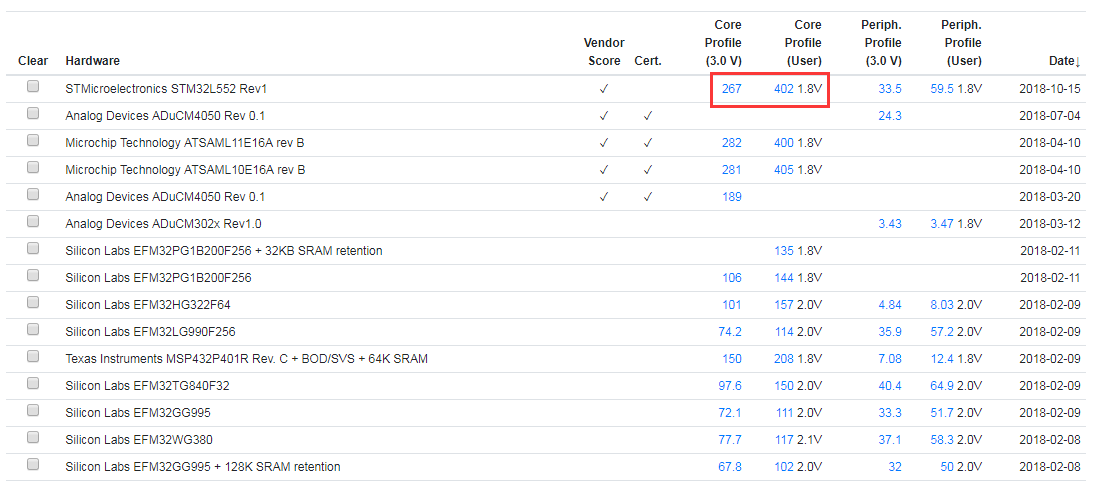The width and height of the screenshot is (1096, 483).
Task: Check the EFM32PG1B200F256 row without SRAM retention
Action: (33, 275)
